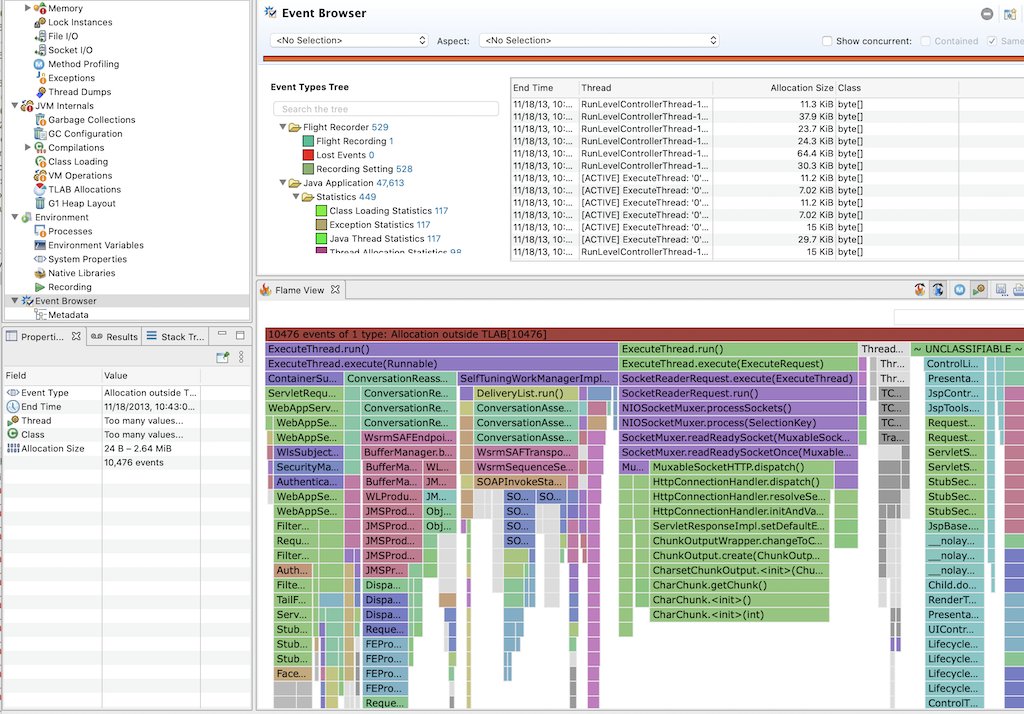Click the flame graph view toolbar icon
1024x714 pixels.
(x=920, y=290)
